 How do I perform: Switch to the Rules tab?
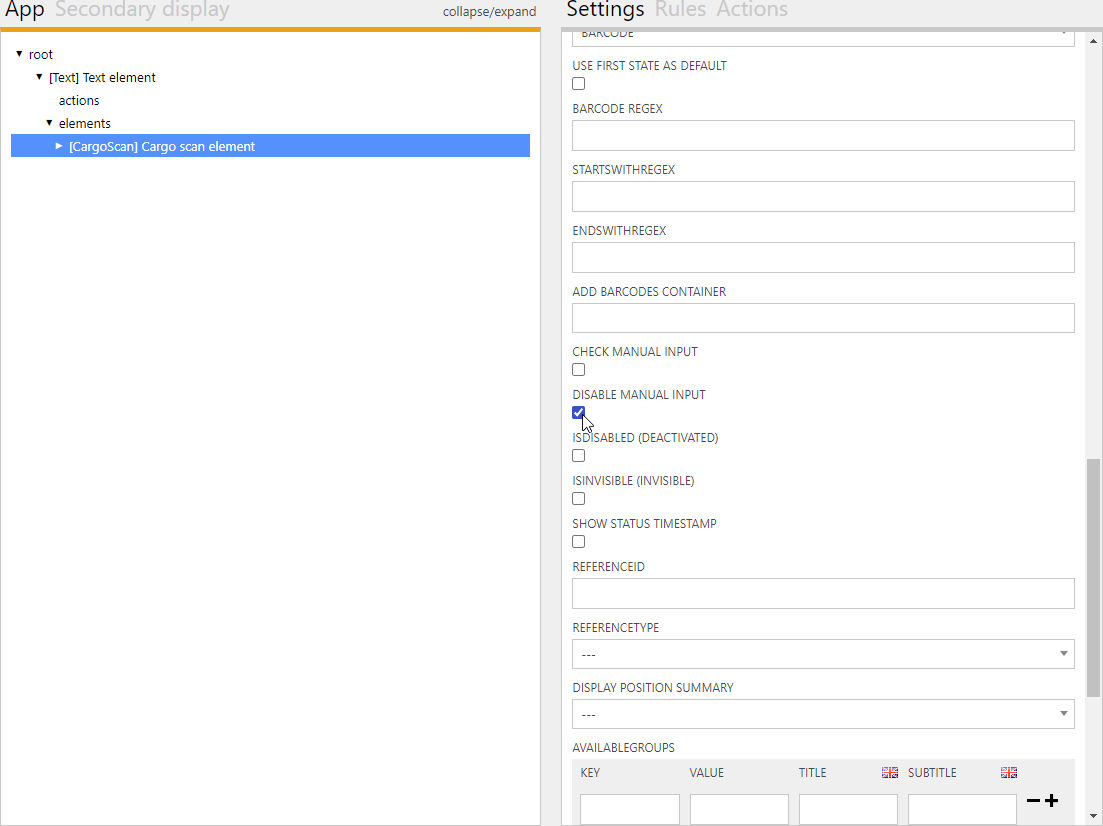pyautogui.click(x=680, y=10)
